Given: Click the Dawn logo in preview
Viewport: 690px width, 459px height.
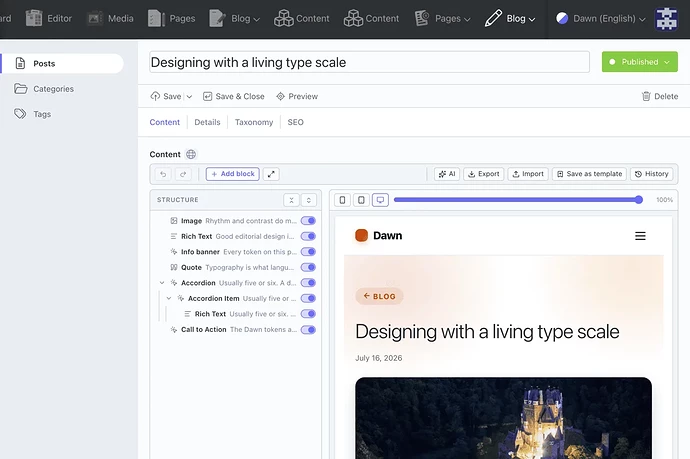Looking at the screenshot, I should tap(378, 235).
